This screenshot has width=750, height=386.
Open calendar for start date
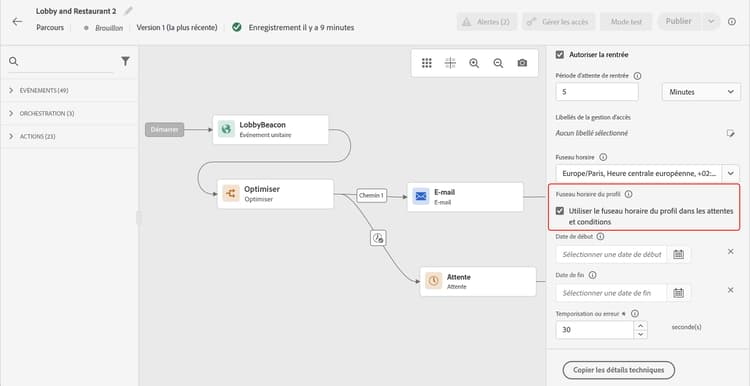(678, 254)
